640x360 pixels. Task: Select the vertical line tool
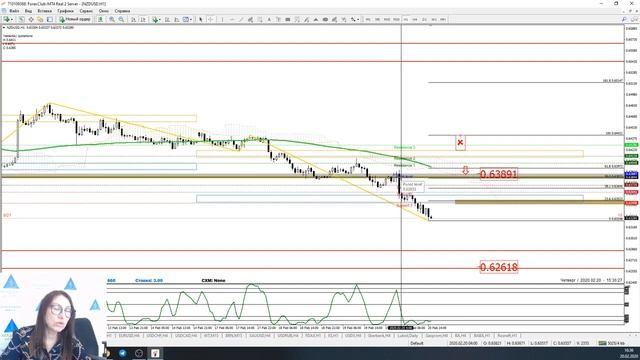(x=222, y=19)
